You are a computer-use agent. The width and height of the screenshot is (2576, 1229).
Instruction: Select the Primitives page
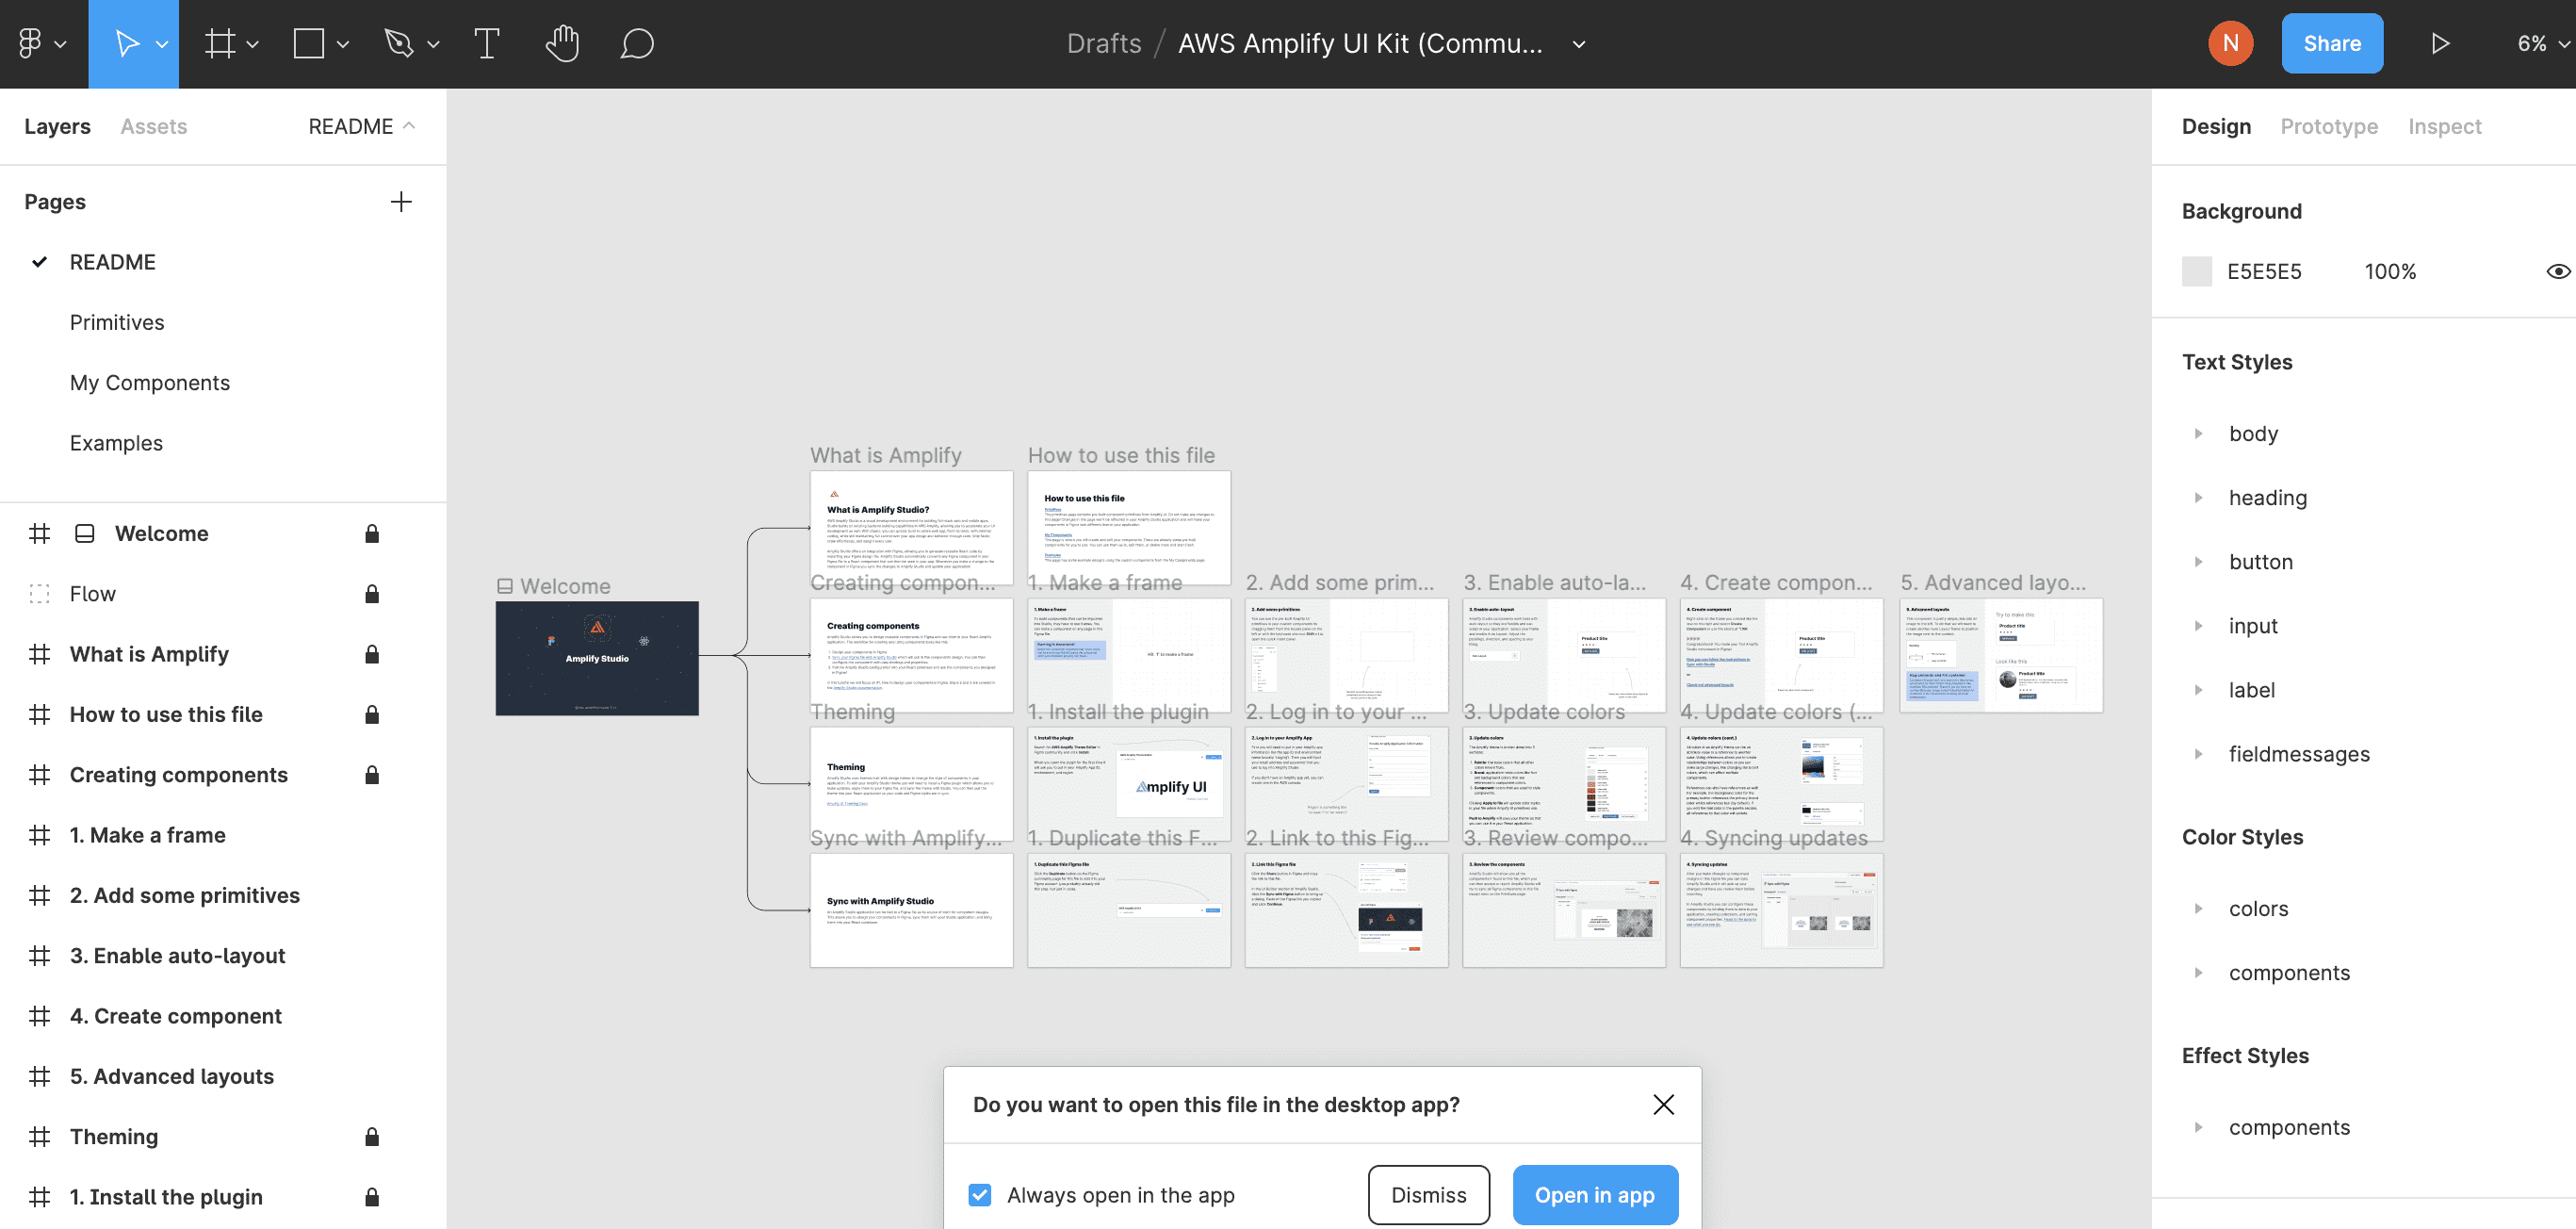coord(117,322)
